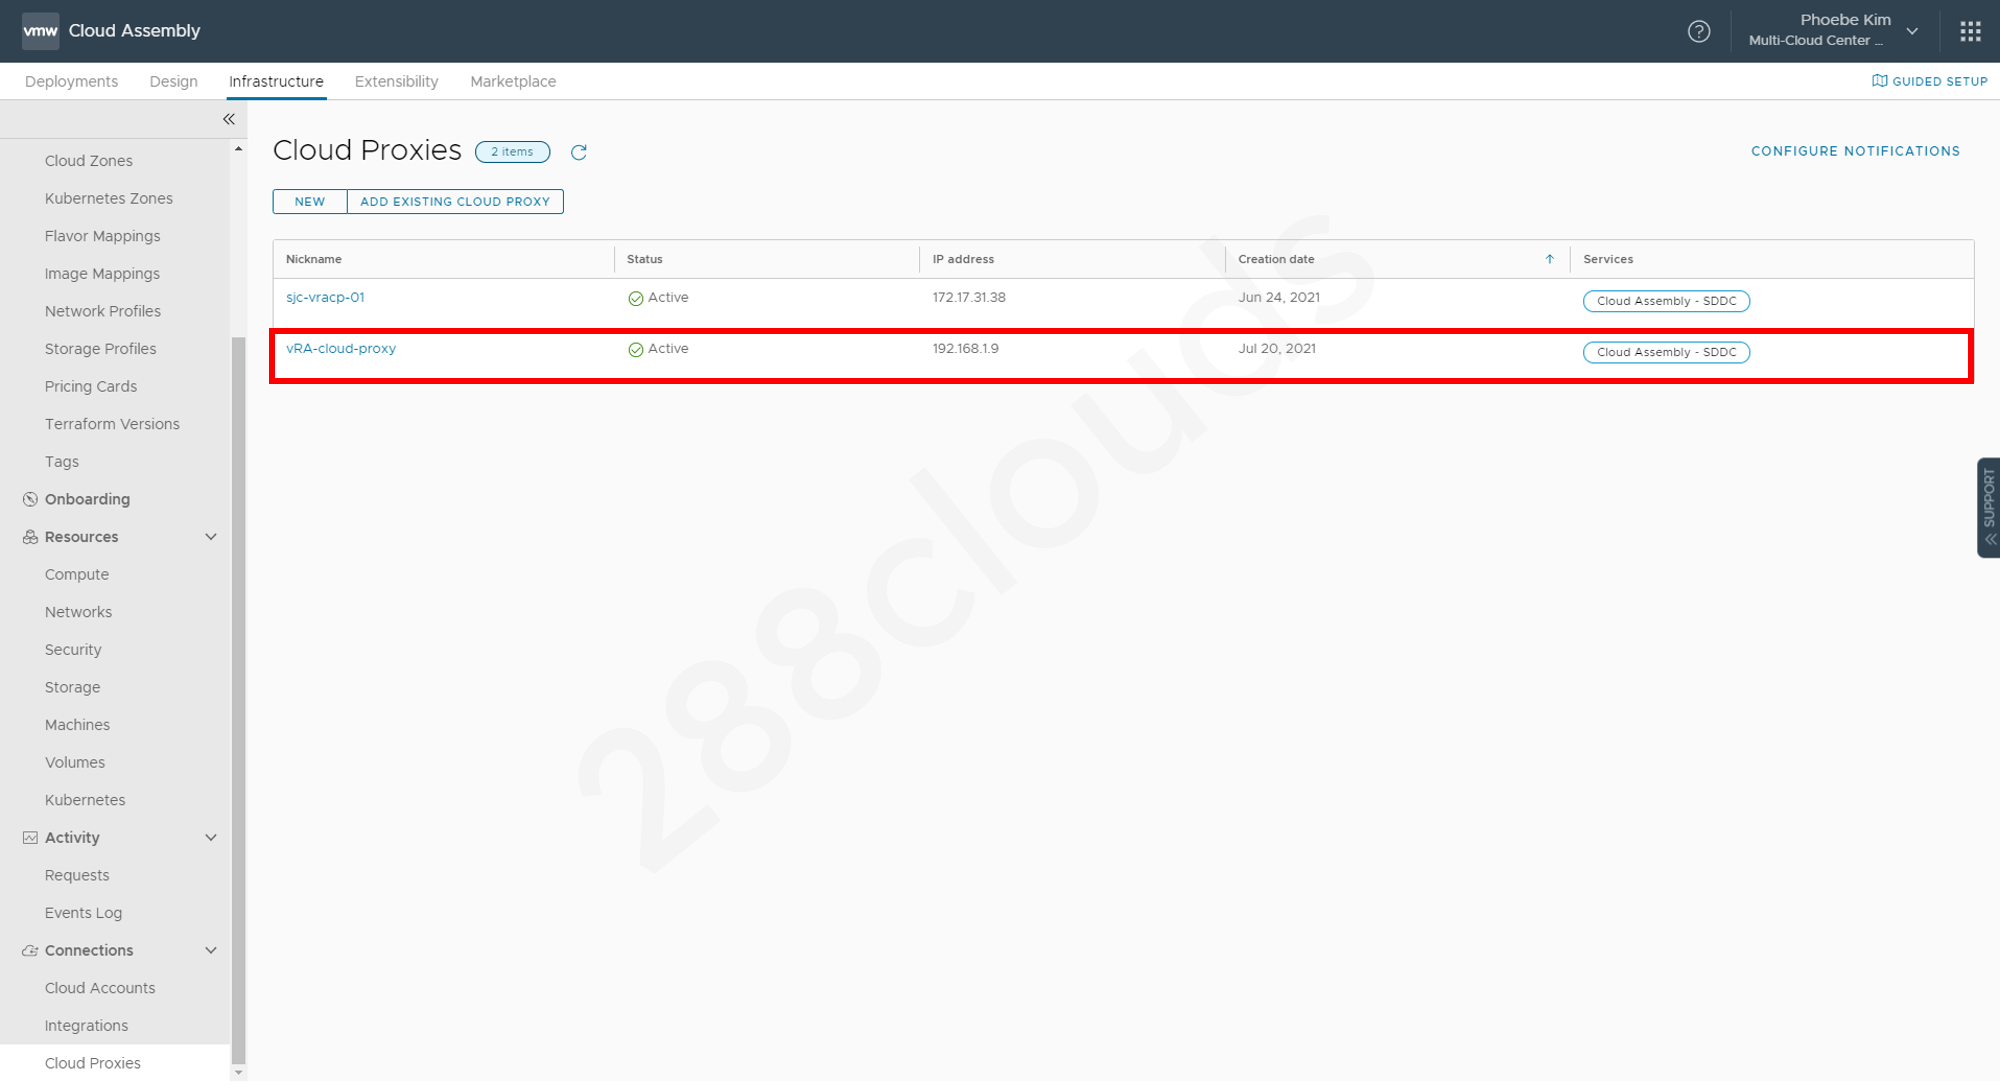This screenshot has height=1091, width=2000.
Task: Switch to the Design tab
Action: (173, 81)
